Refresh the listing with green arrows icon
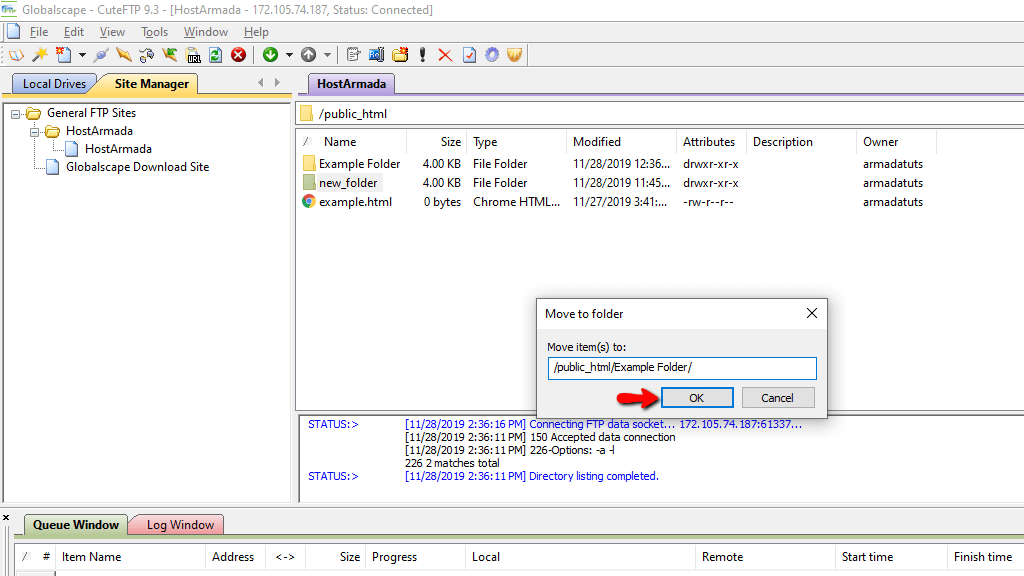This screenshot has height=576, width=1024. [x=216, y=55]
